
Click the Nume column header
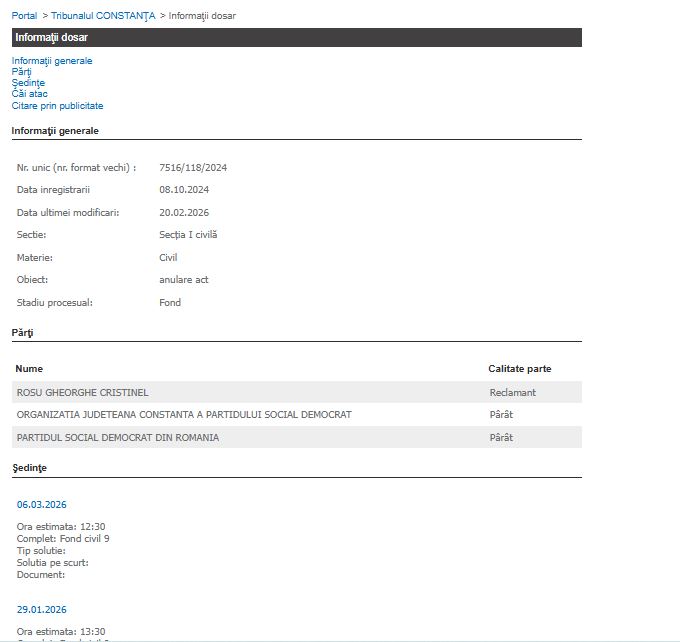(29, 369)
